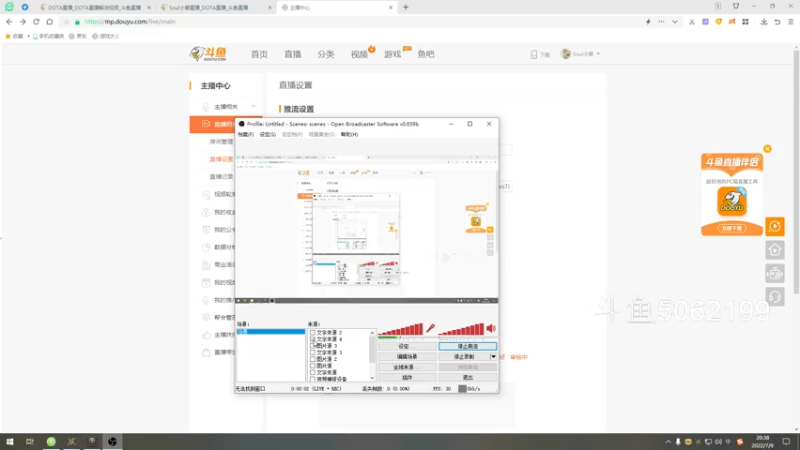
Task: Go forward in the browser
Action: point(22,22)
